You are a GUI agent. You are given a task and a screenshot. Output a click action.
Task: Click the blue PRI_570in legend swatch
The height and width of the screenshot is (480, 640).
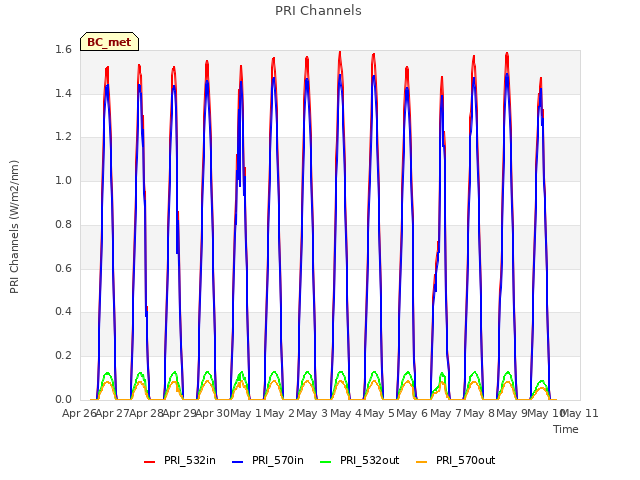[238, 461]
